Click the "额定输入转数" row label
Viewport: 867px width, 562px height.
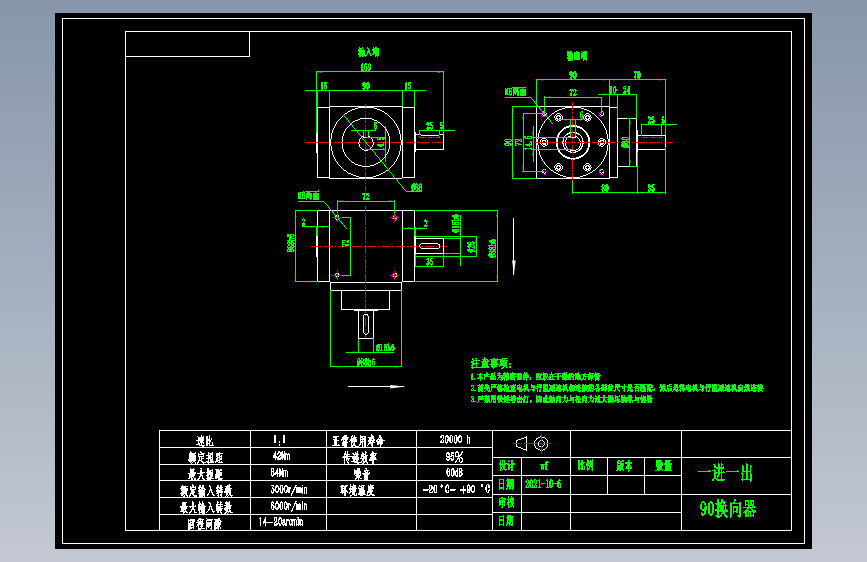coord(206,491)
